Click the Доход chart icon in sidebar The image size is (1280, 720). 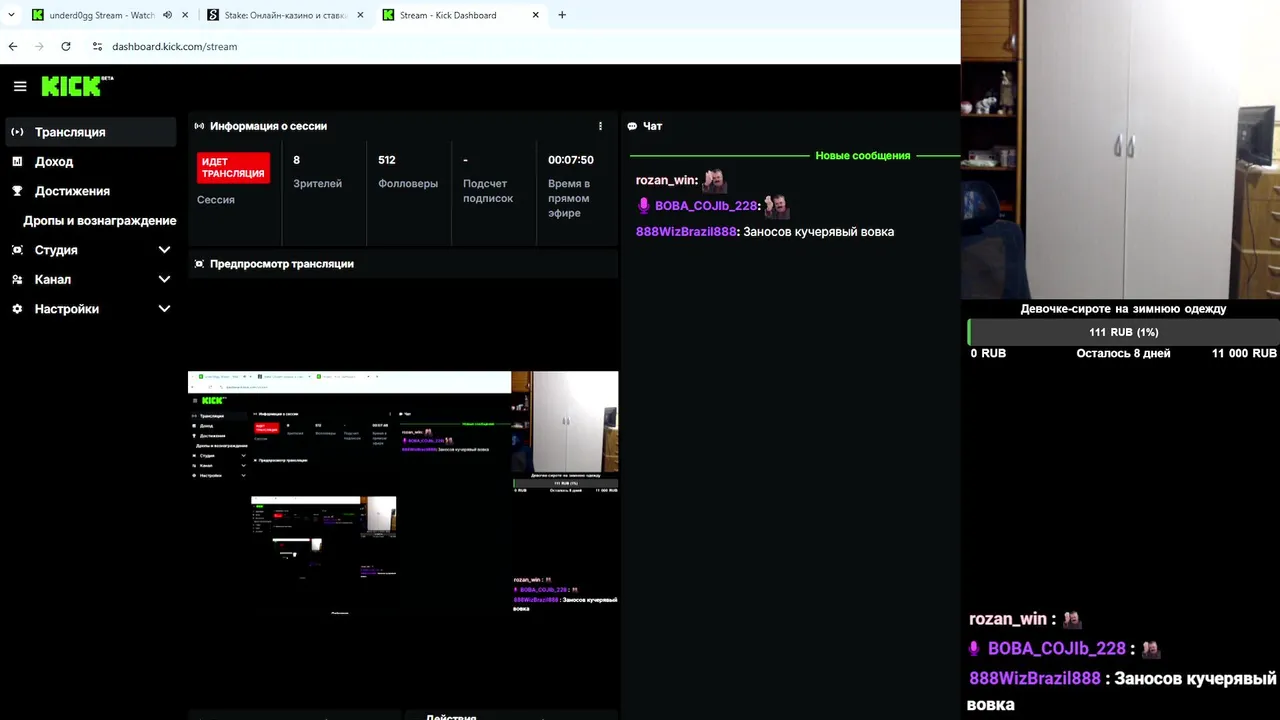tap(17, 161)
